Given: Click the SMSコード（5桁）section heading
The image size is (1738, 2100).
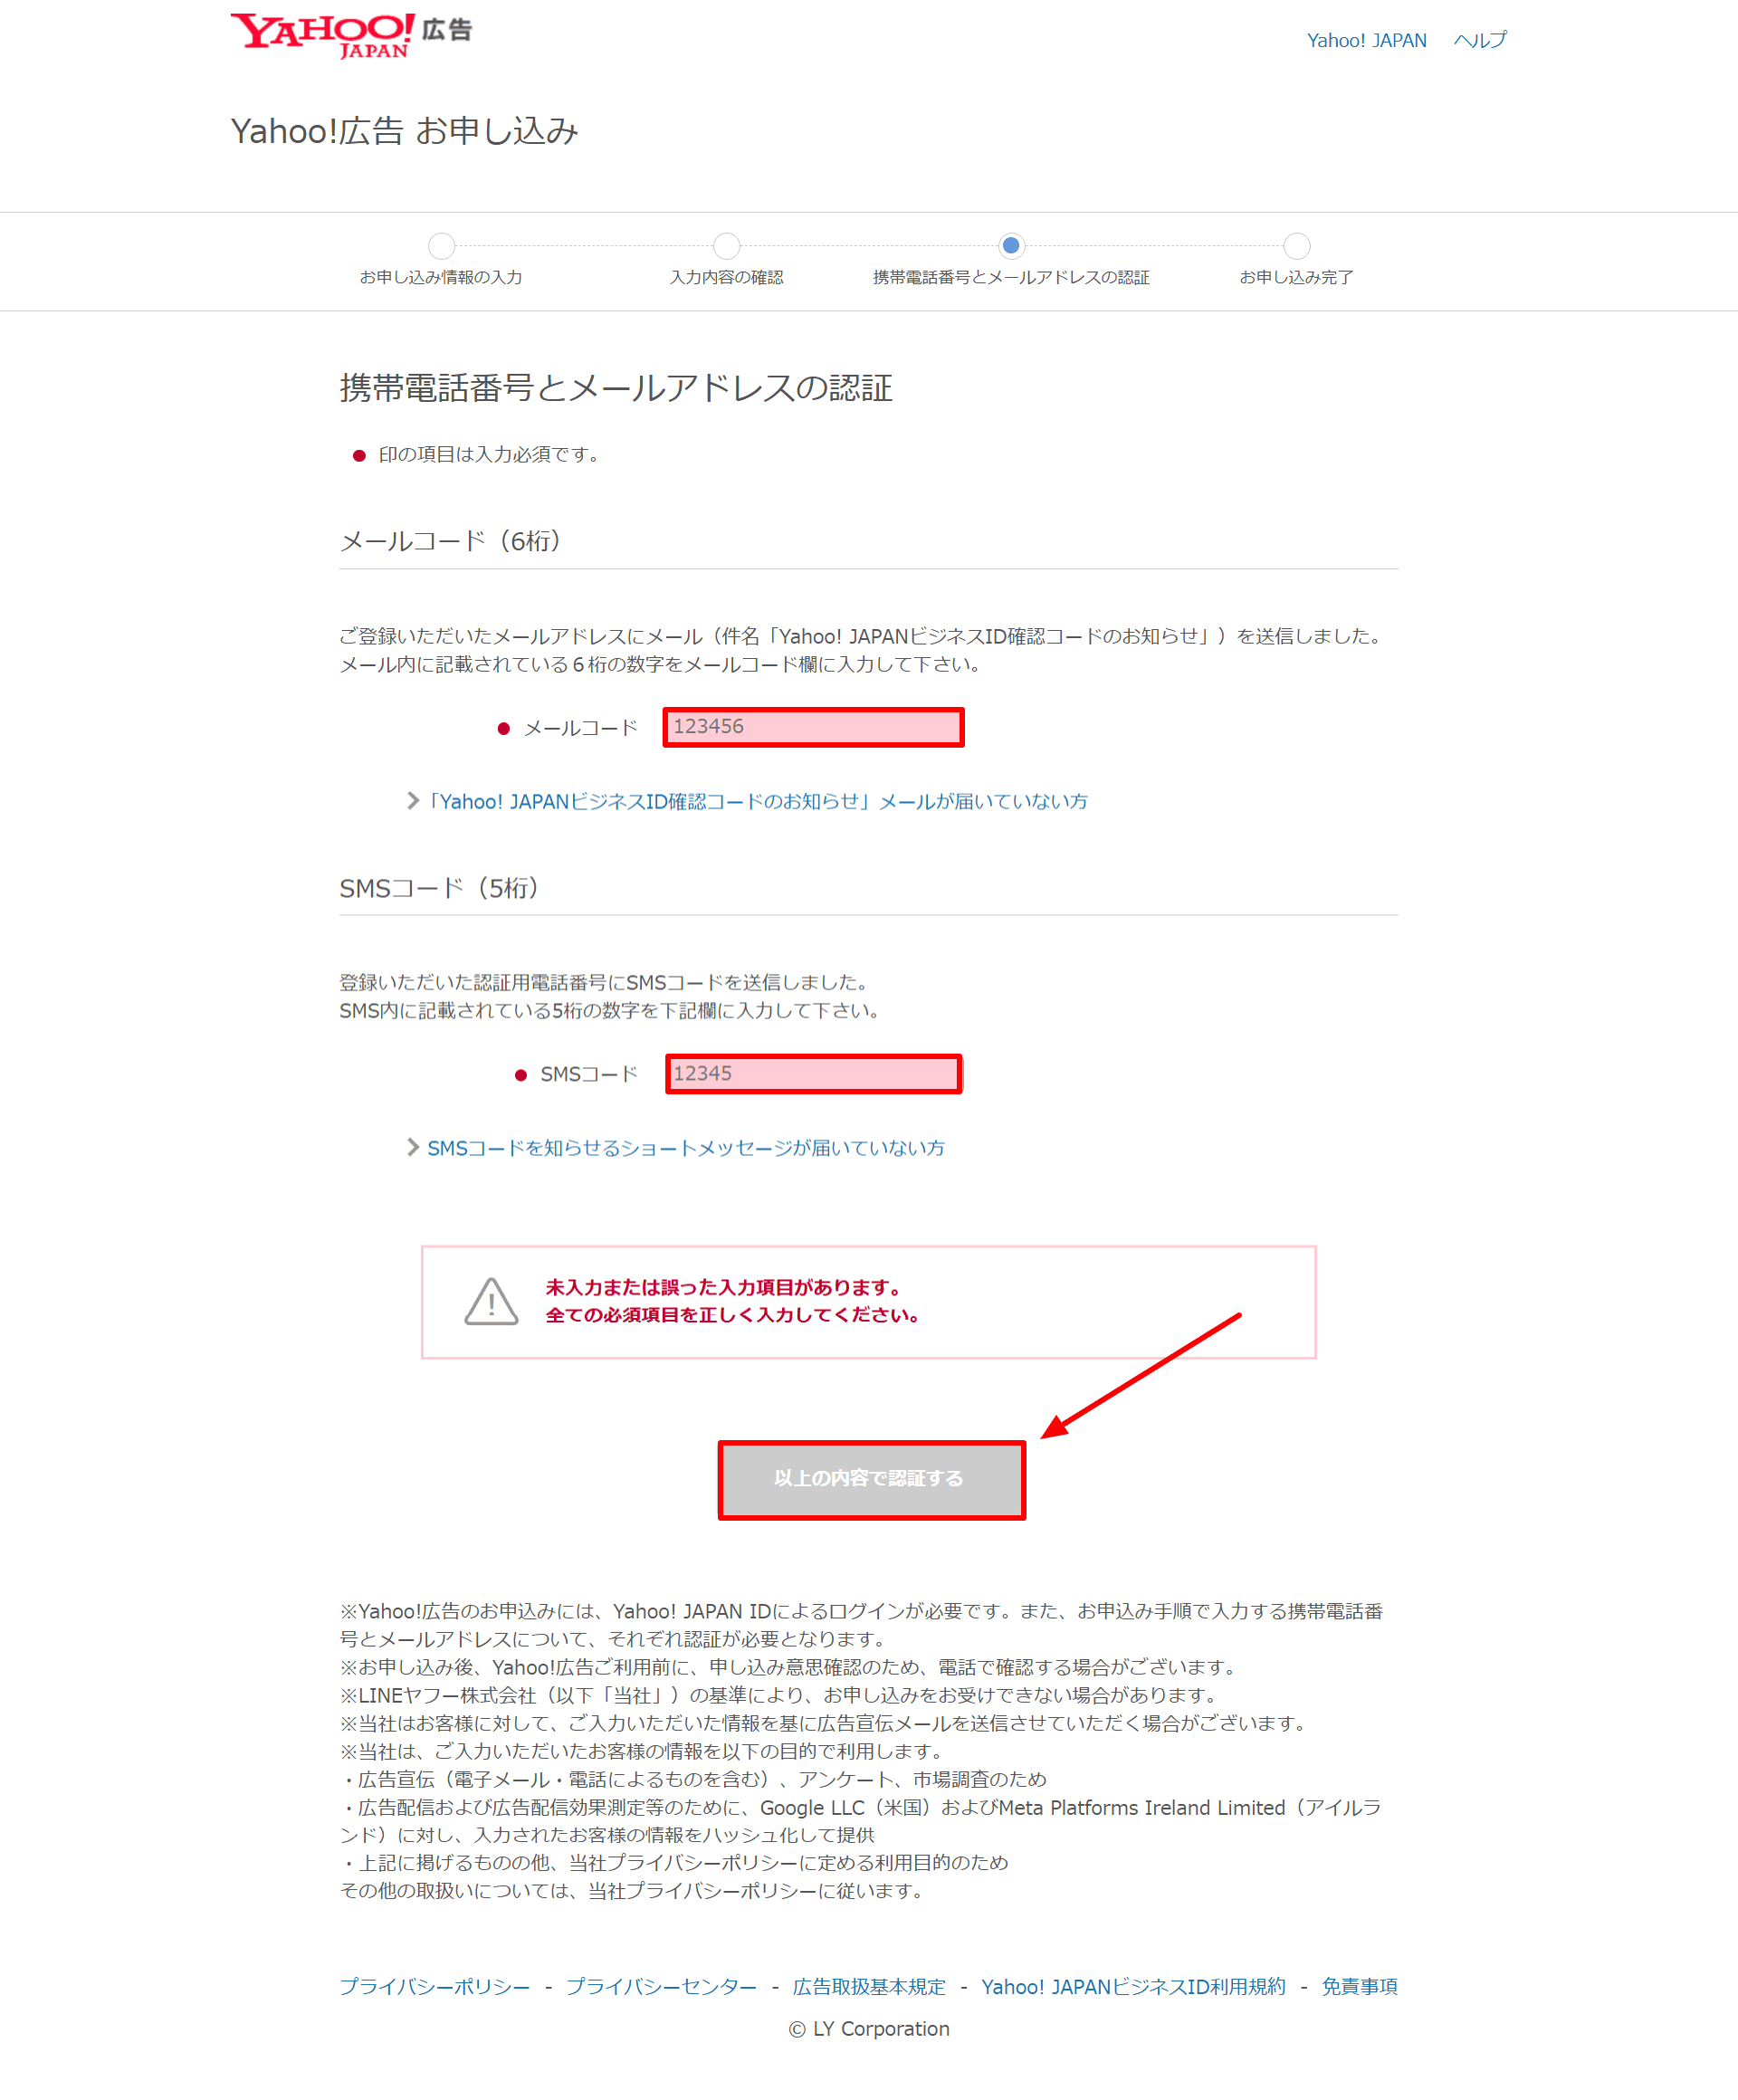Looking at the screenshot, I should [439, 888].
